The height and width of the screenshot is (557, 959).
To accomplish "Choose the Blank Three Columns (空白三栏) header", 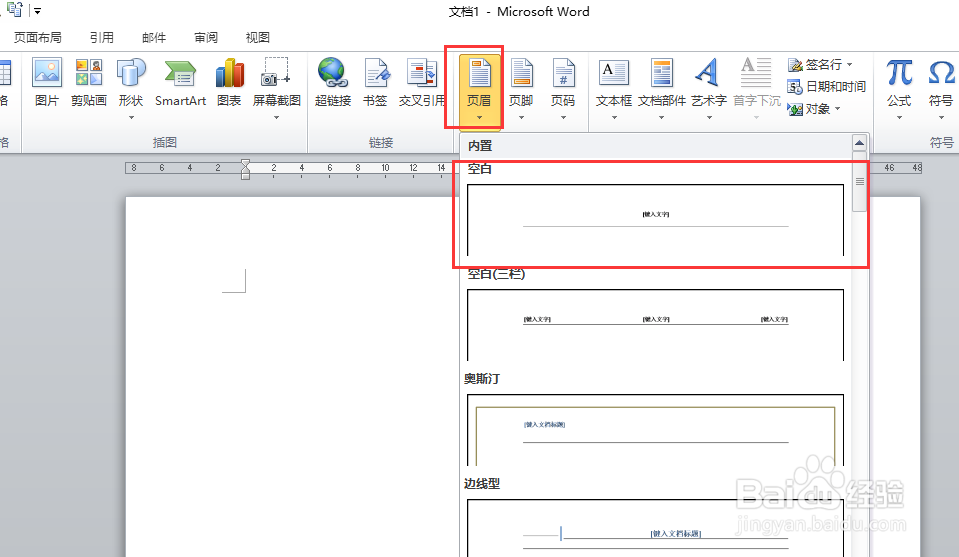I will point(655,325).
